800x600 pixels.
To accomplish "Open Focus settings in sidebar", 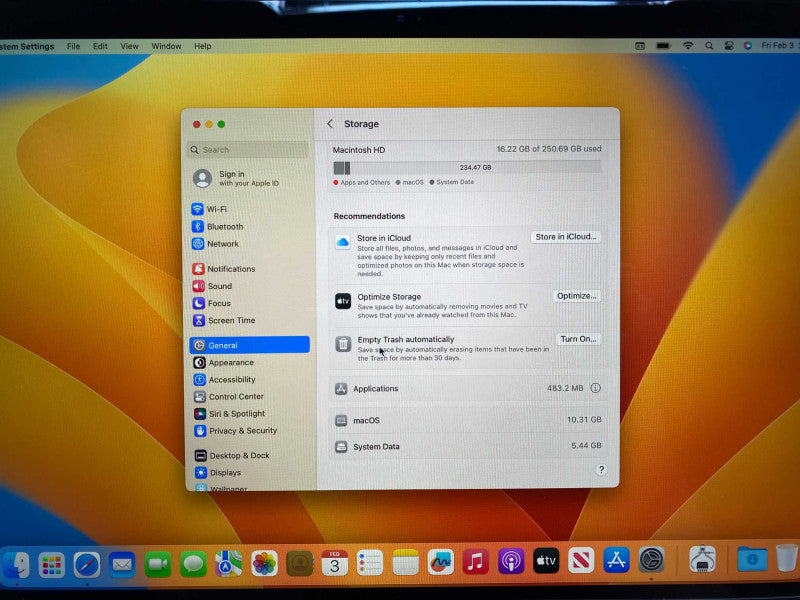I will (x=212, y=304).
